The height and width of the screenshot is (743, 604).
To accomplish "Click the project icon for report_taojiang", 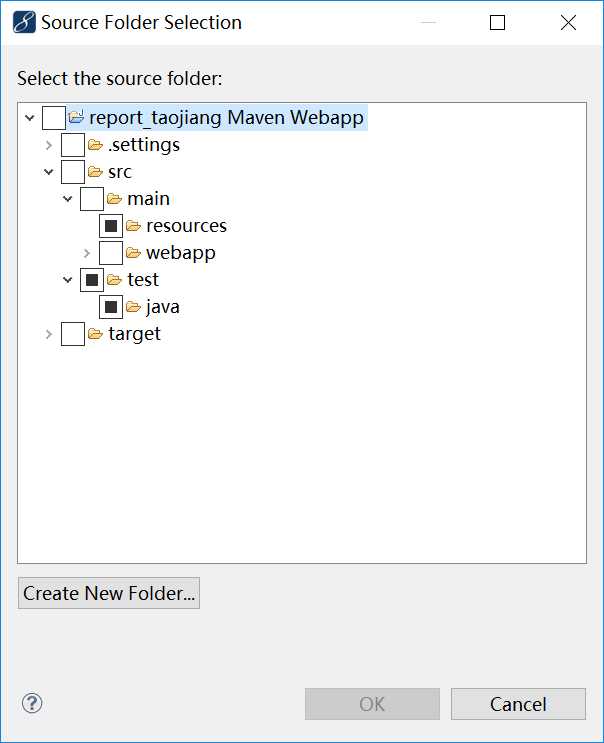I will [77, 118].
